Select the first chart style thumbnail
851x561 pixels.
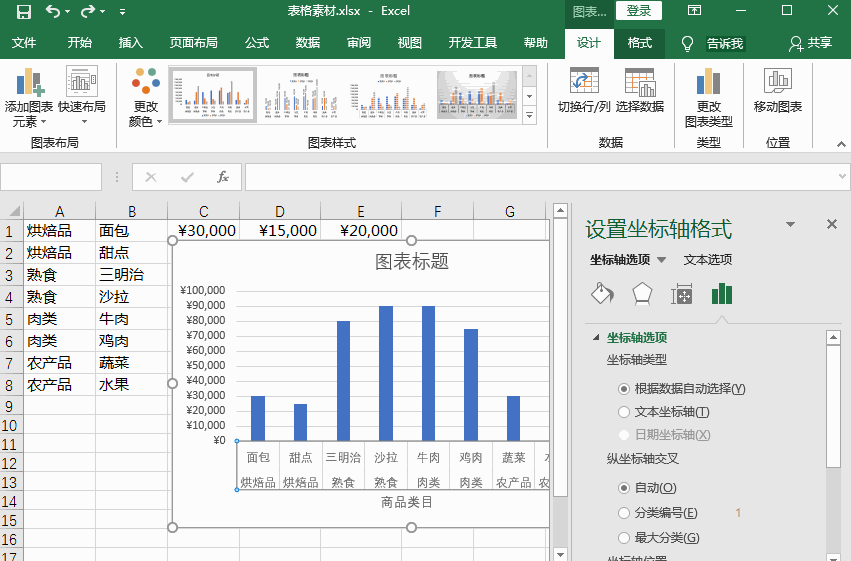coord(212,95)
